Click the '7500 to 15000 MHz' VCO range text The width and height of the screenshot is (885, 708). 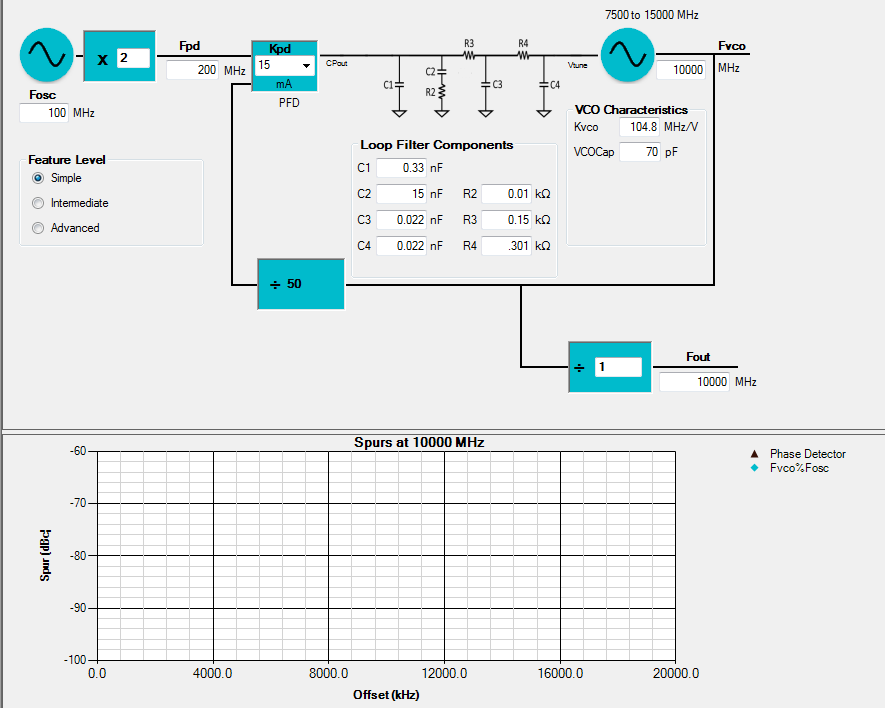pyautogui.click(x=652, y=15)
